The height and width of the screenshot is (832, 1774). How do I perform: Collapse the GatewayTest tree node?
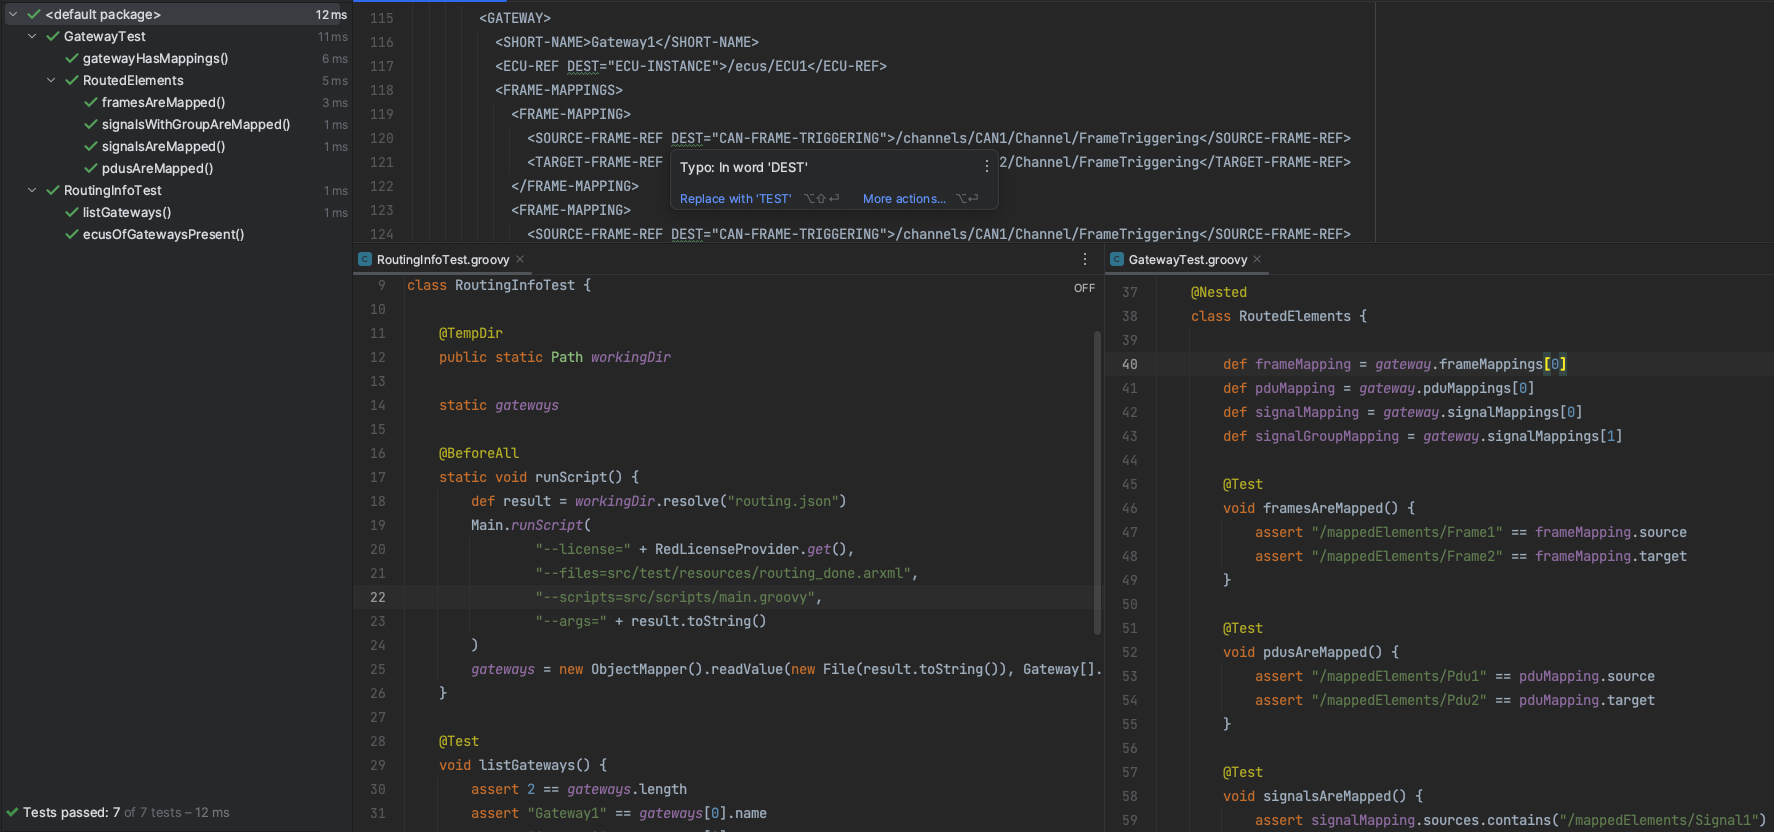pos(32,36)
